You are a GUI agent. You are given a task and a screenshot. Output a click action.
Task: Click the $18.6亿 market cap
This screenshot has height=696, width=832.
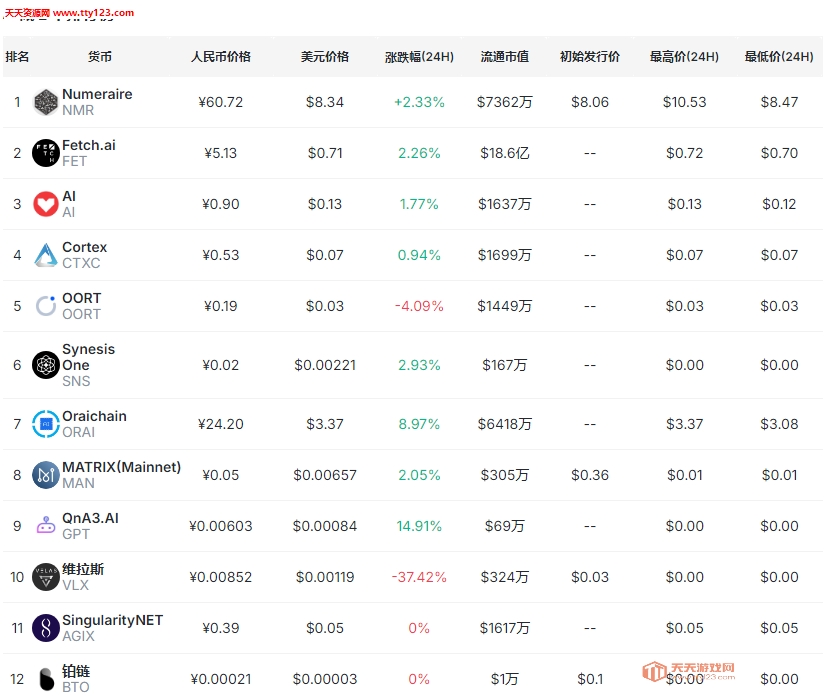click(x=505, y=153)
